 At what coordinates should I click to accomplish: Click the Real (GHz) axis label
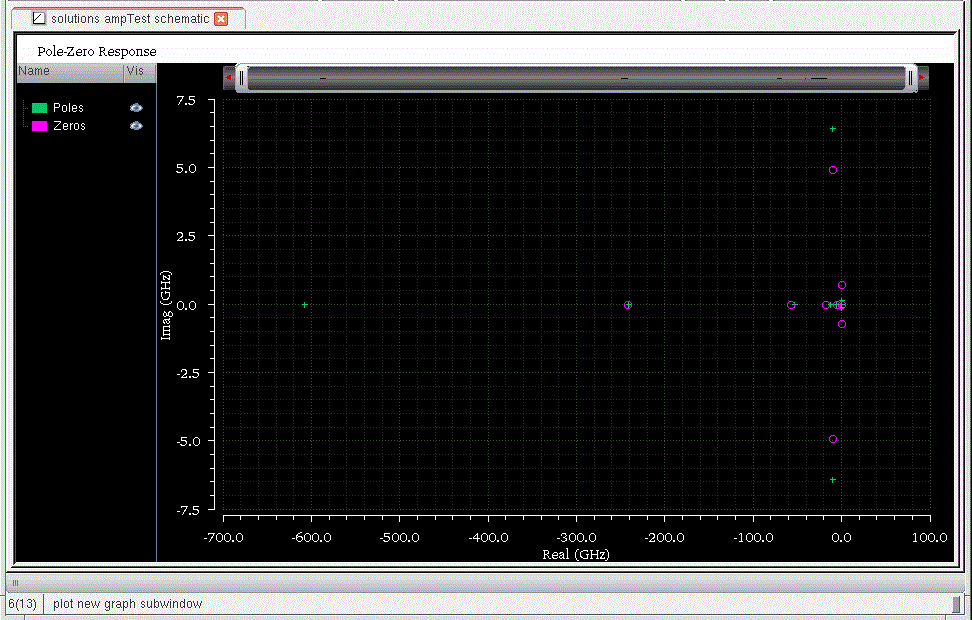(x=575, y=555)
